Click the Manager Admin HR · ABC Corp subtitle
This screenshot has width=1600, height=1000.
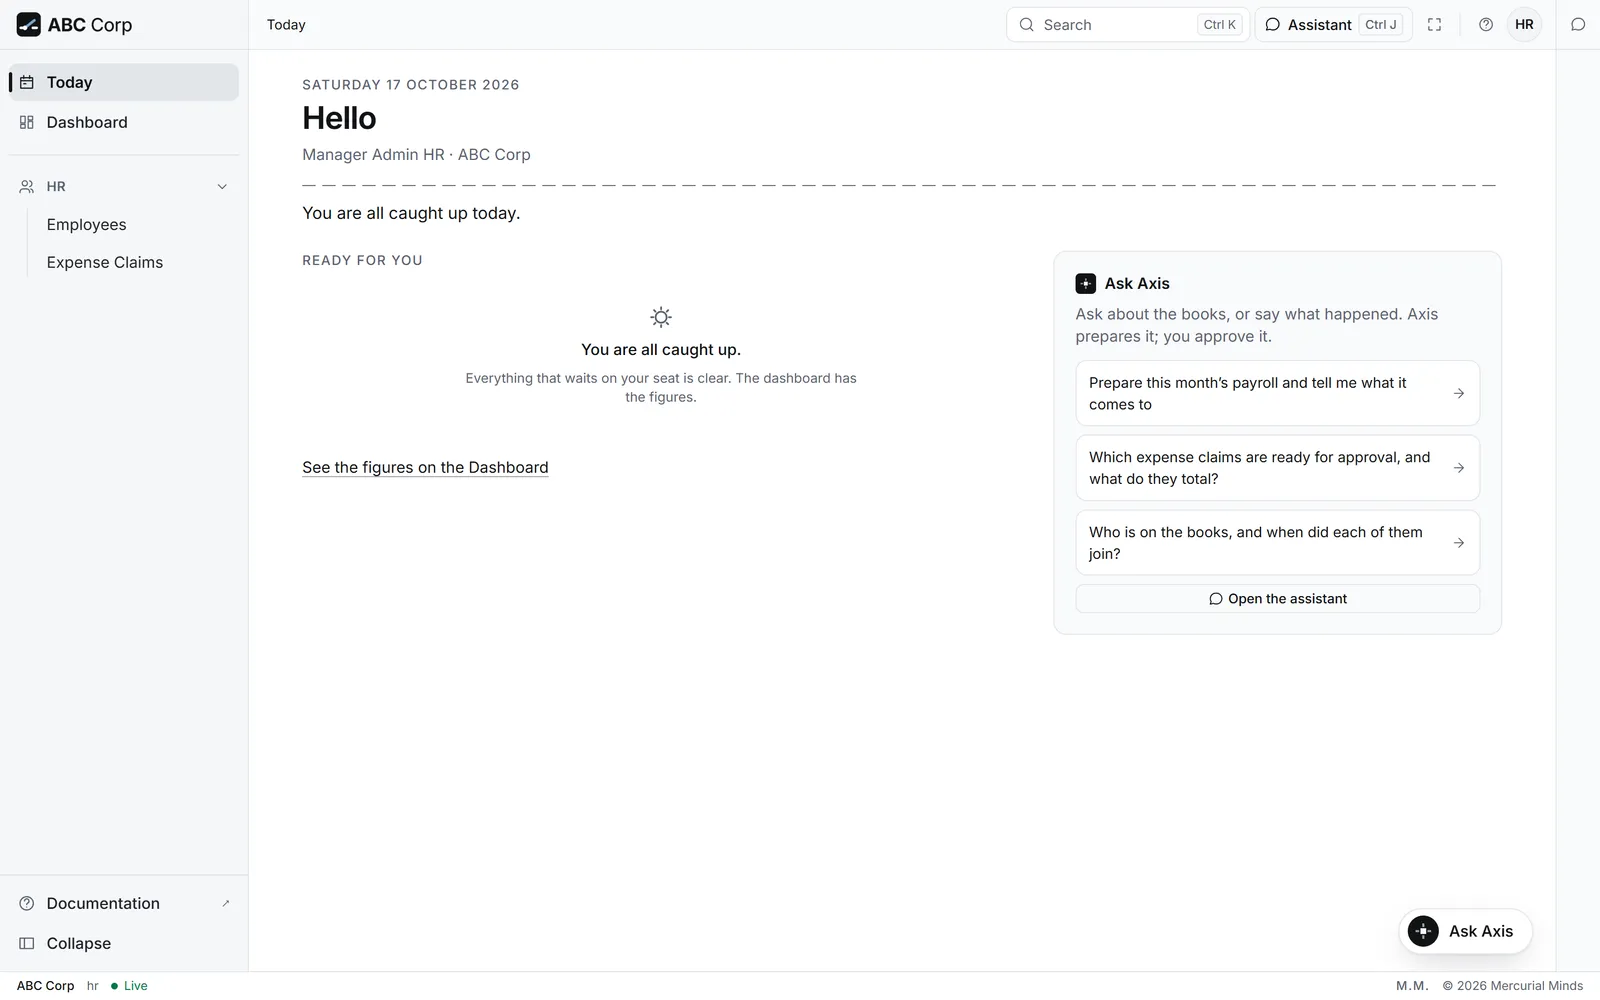pyautogui.click(x=416, y=155)
